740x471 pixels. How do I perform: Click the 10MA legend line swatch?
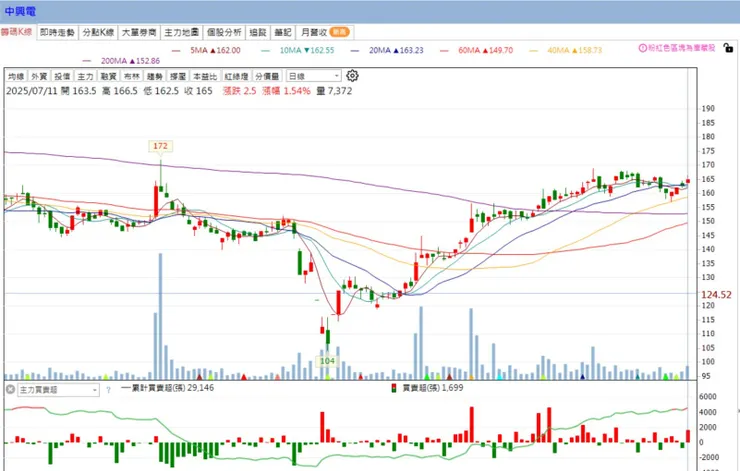265,50
